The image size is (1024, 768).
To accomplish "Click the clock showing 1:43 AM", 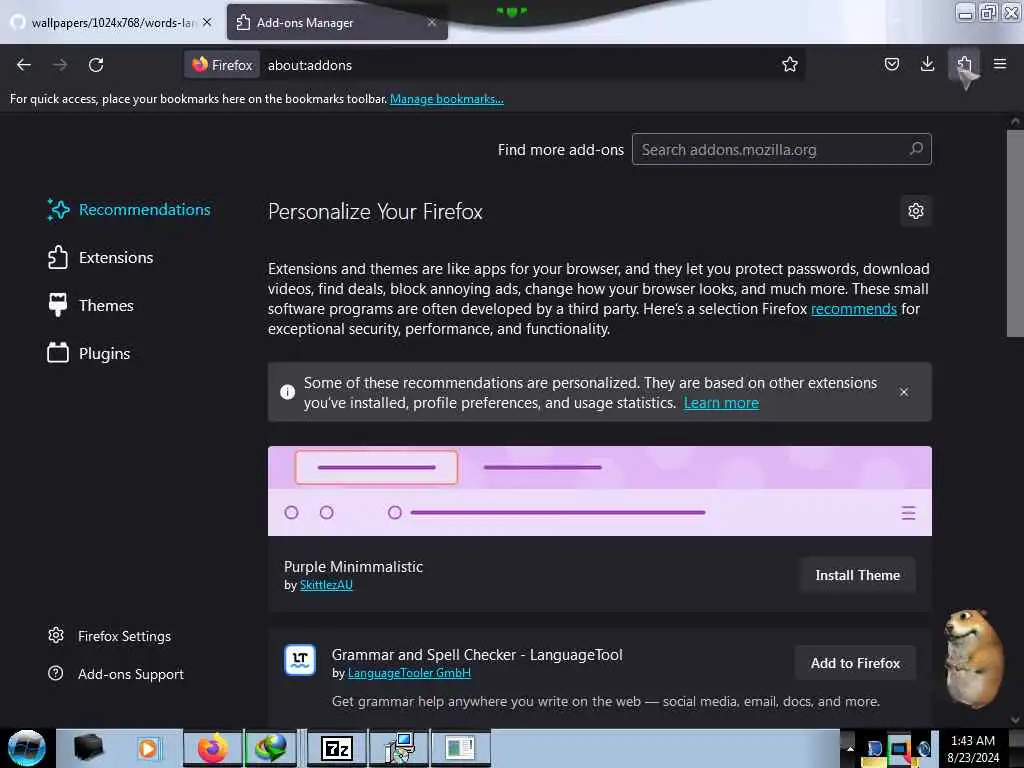I will pyautogui.click(x=973, y=748).
